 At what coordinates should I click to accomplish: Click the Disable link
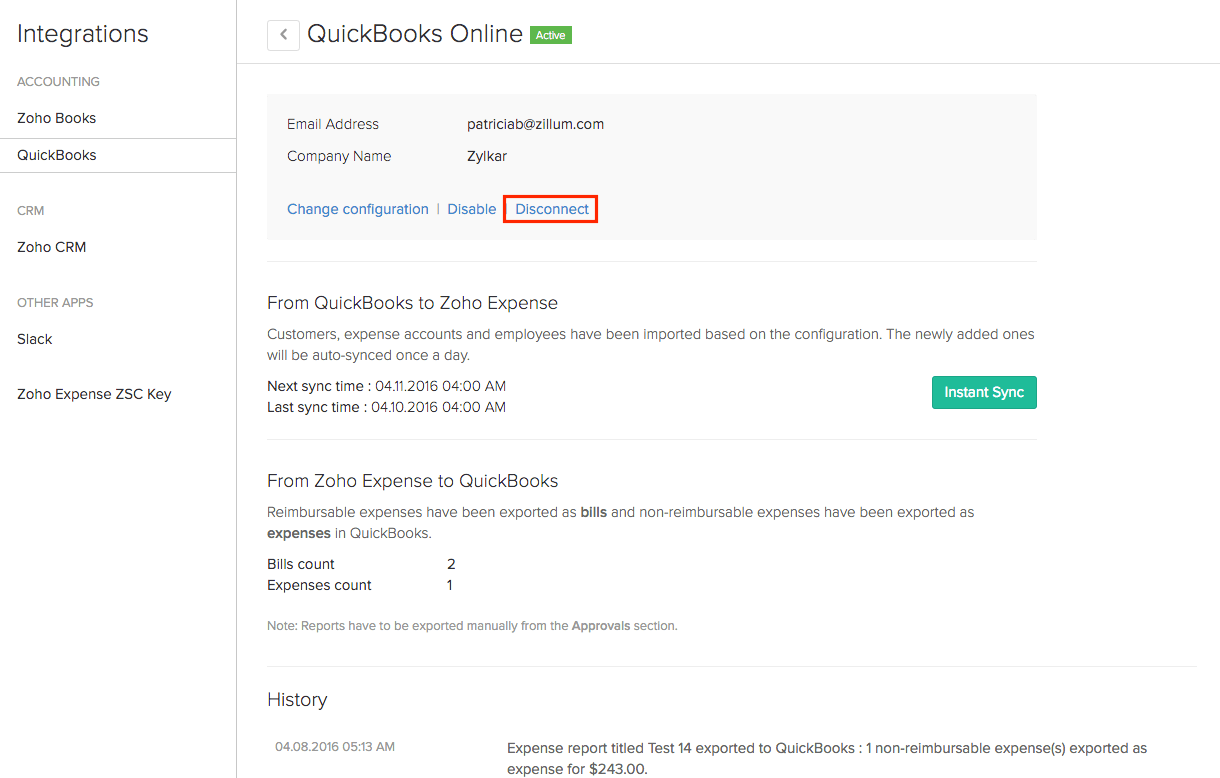pos(472,209)
